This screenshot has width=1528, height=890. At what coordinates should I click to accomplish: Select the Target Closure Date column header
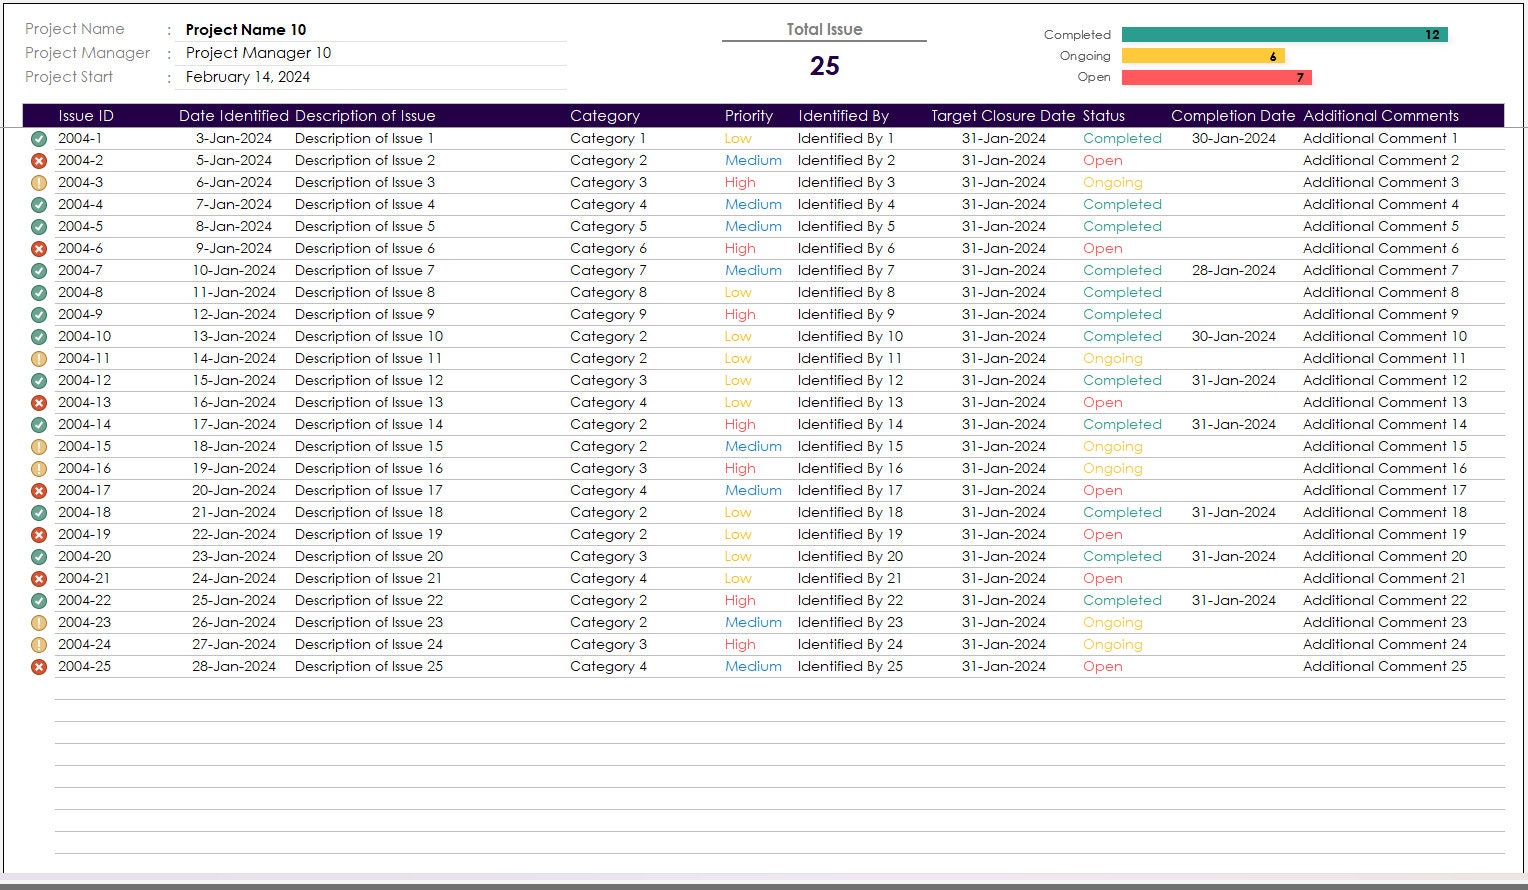pyautogui.click(x=1001, y=115)
